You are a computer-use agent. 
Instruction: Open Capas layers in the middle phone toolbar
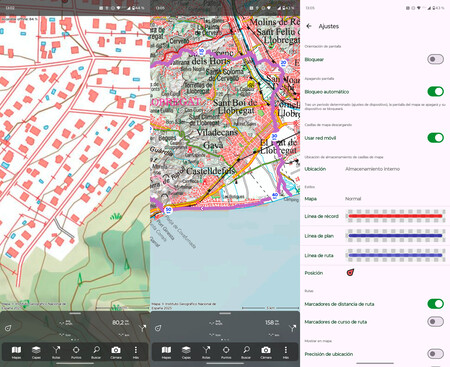click(186, 352)
